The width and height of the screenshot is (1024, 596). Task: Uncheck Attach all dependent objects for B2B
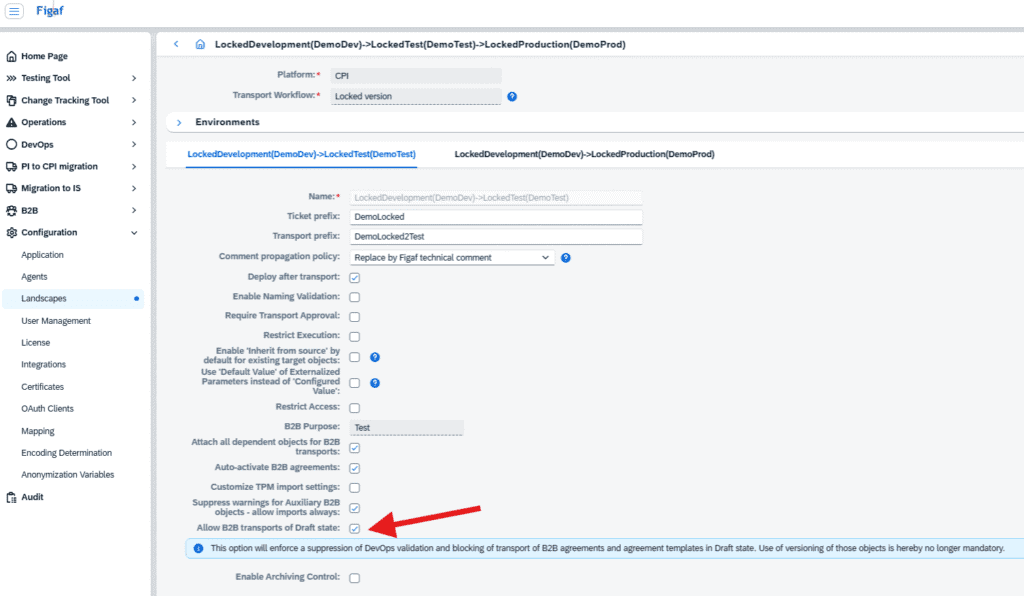click(x=355, y=448)
